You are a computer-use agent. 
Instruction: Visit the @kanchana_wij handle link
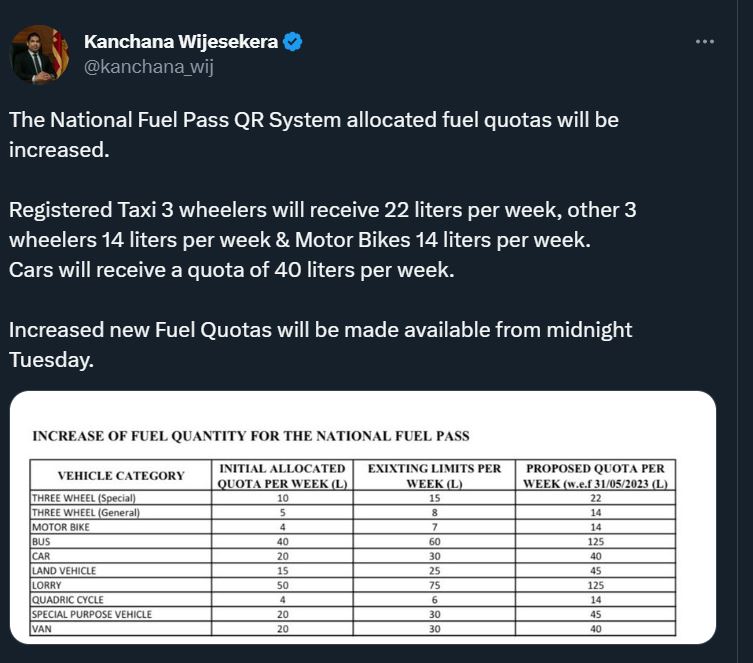point(149,67)
